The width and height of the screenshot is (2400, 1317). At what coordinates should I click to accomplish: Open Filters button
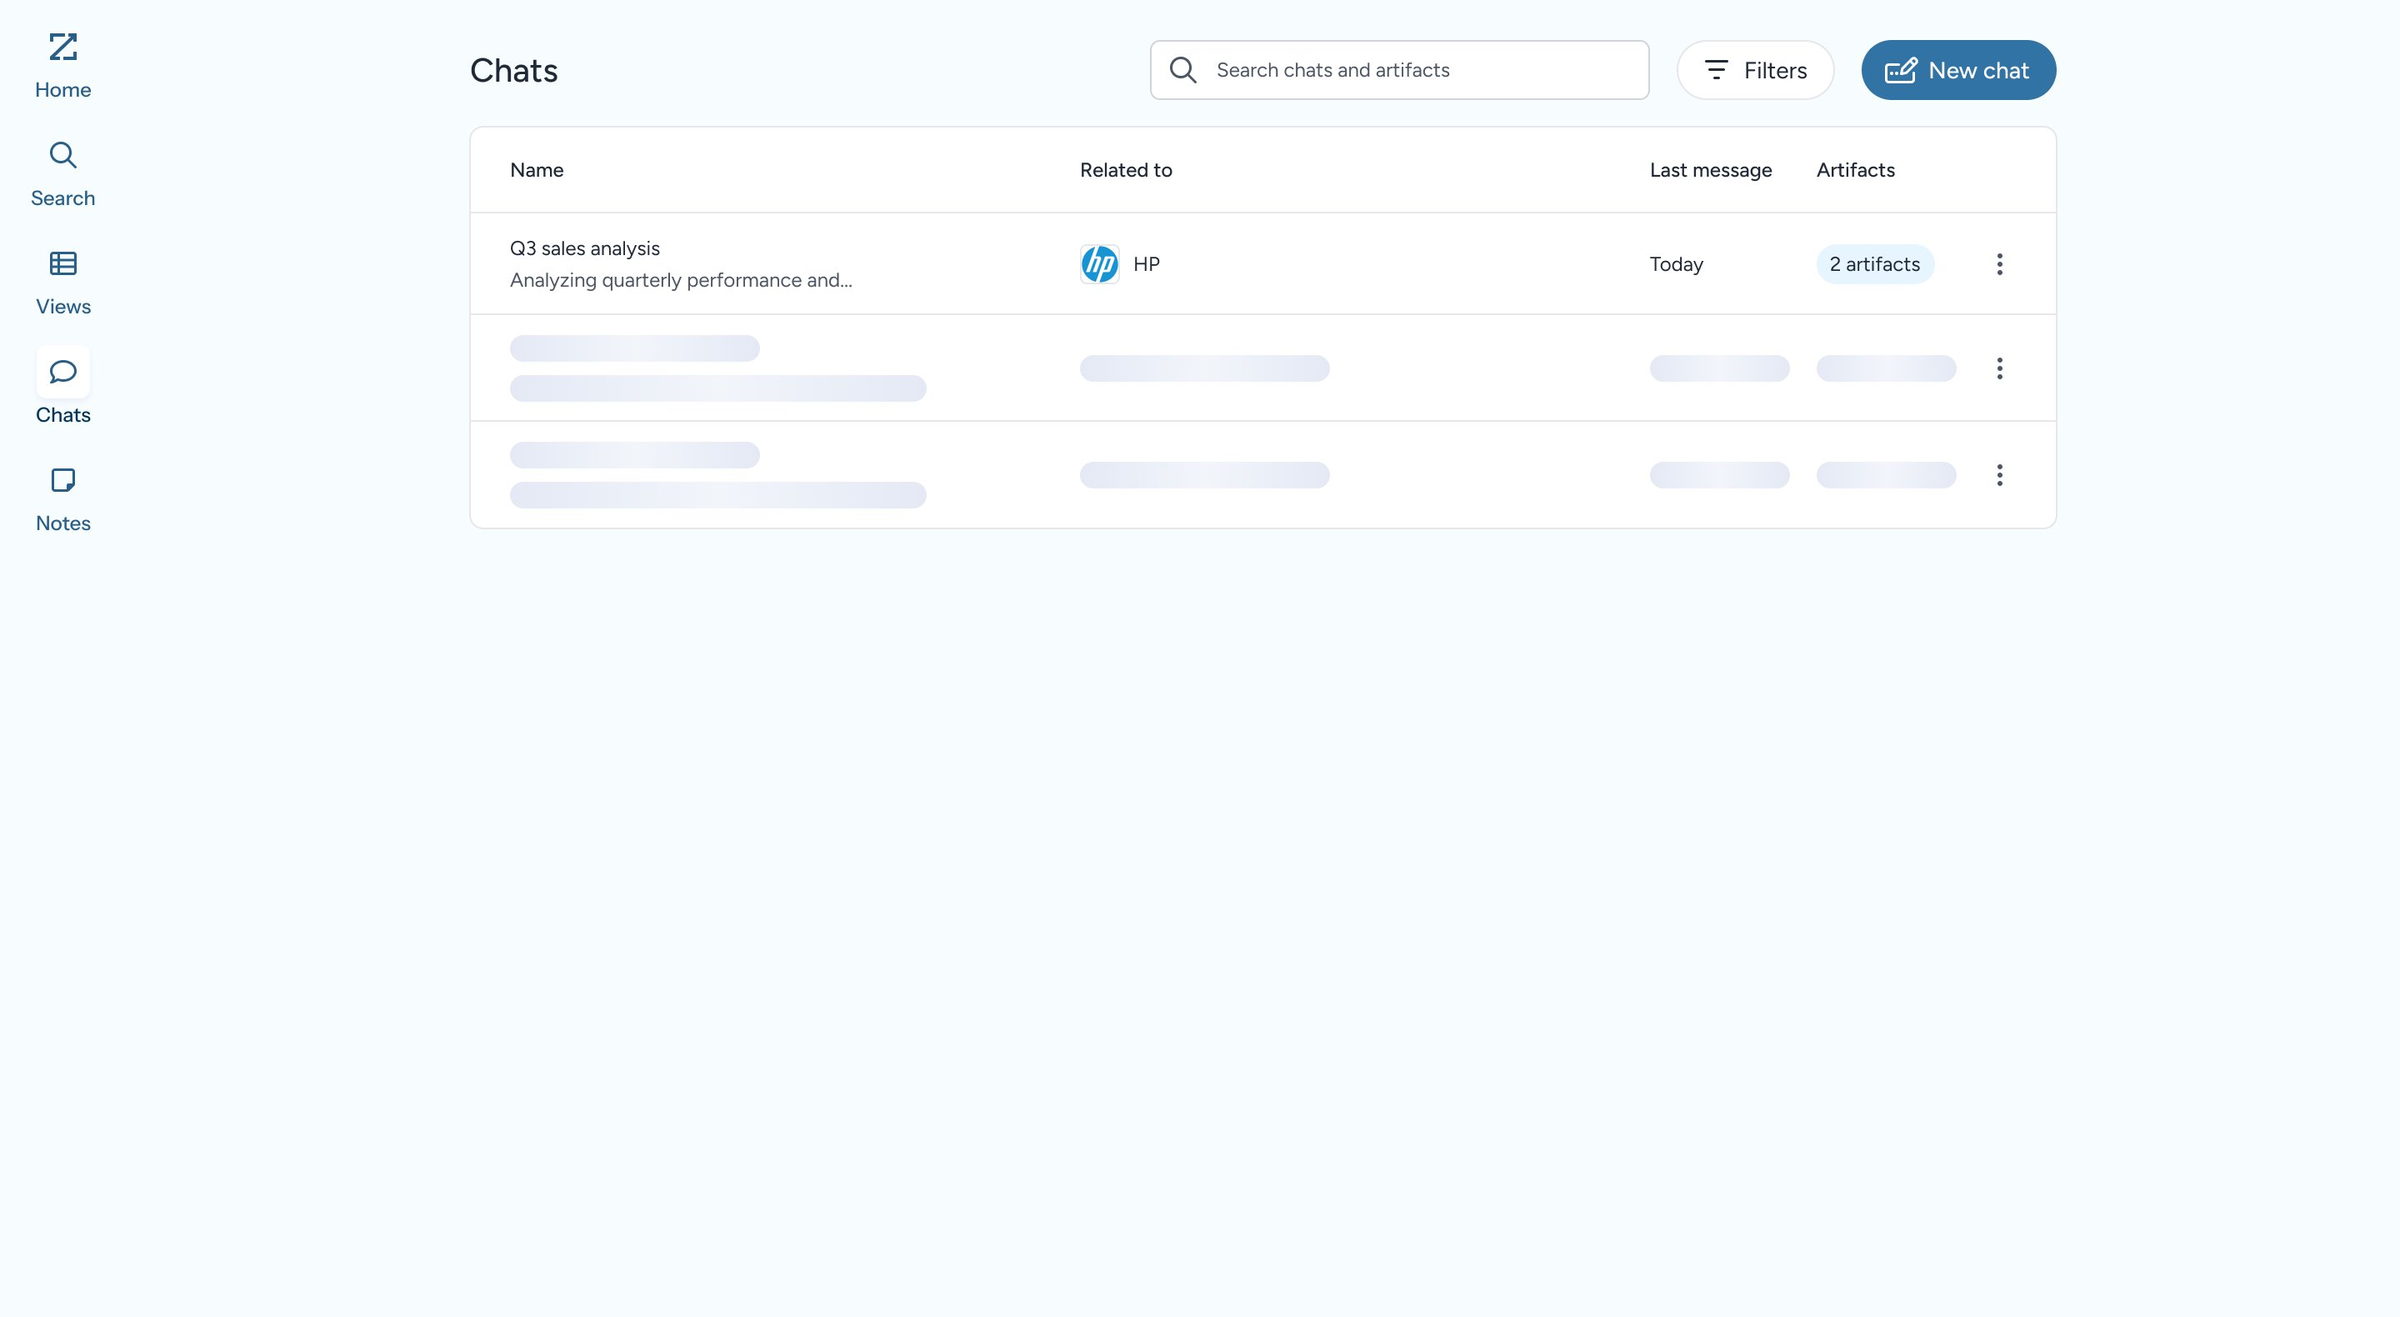tap(1755, 70)
